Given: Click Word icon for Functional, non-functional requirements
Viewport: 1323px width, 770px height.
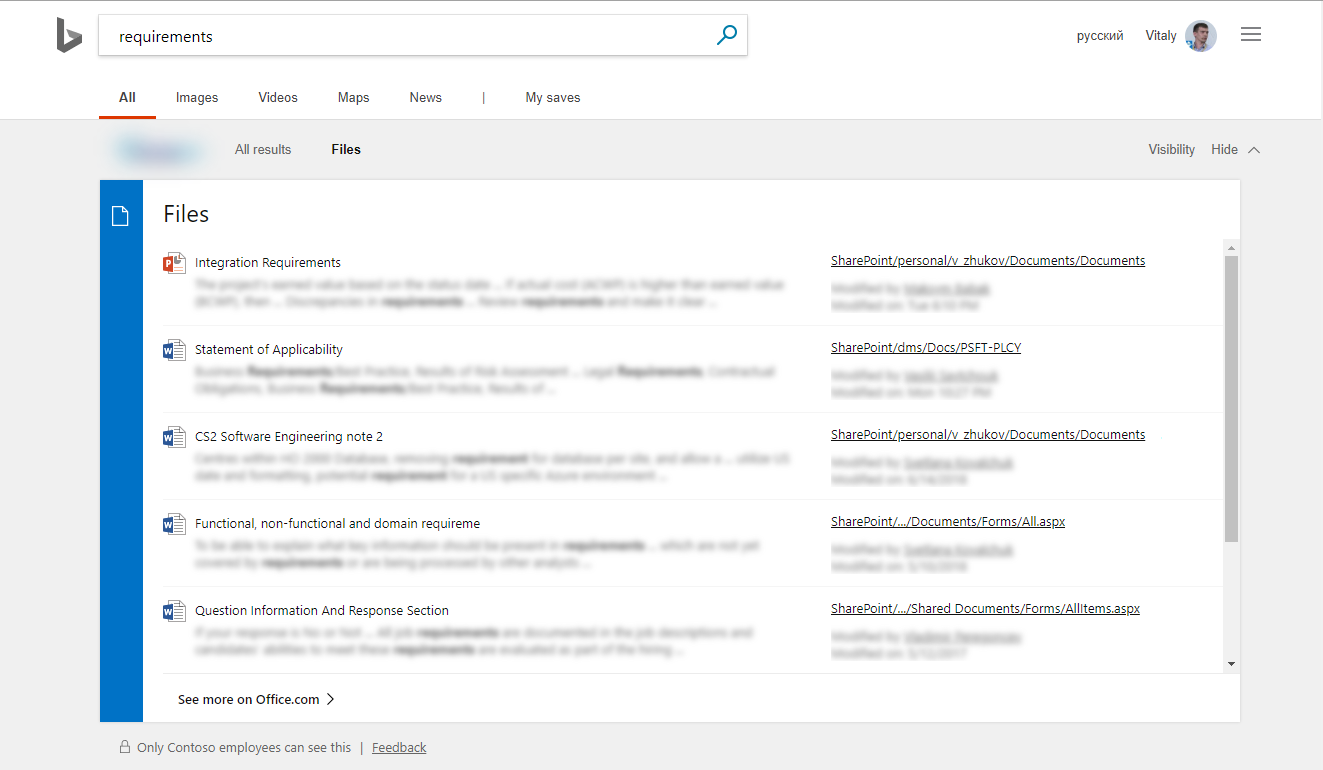Looking at the screenshot, I should (174, 524).
